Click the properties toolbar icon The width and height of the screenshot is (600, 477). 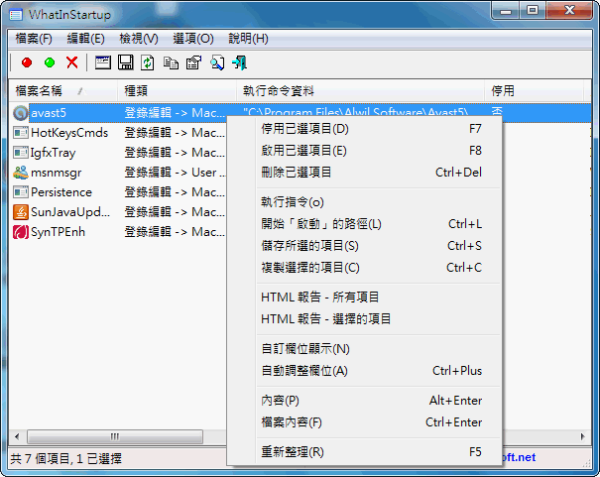tap(194, 63)
